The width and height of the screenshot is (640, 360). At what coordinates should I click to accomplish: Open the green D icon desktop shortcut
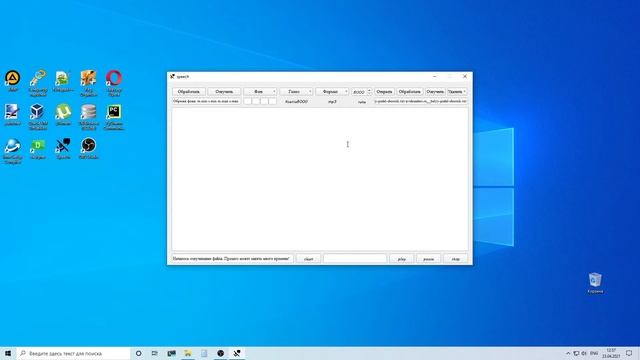[38, 149]
